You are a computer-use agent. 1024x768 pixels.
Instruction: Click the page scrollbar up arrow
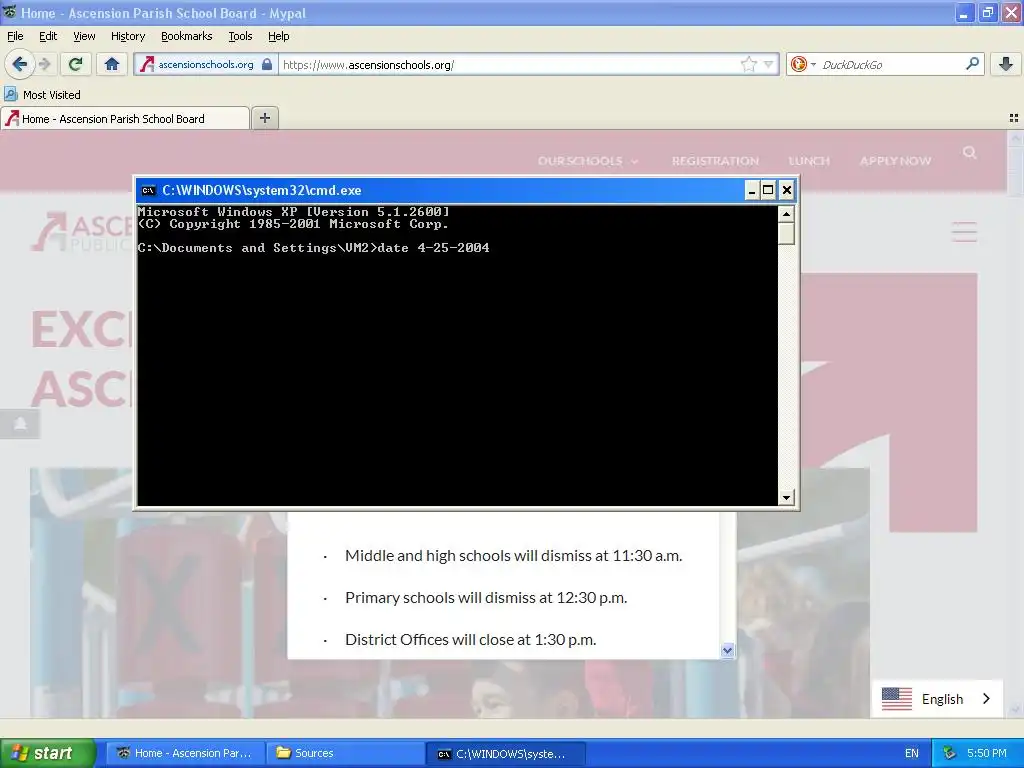[1016, 137]
